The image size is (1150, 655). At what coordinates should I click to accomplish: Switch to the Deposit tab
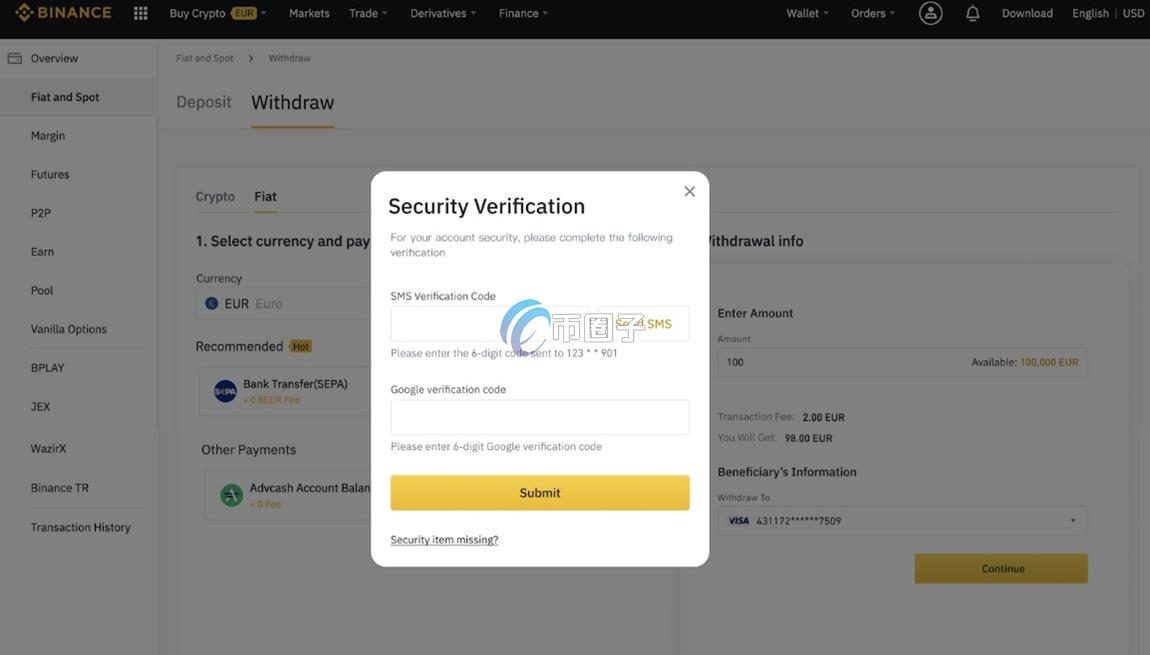(203, 102)
